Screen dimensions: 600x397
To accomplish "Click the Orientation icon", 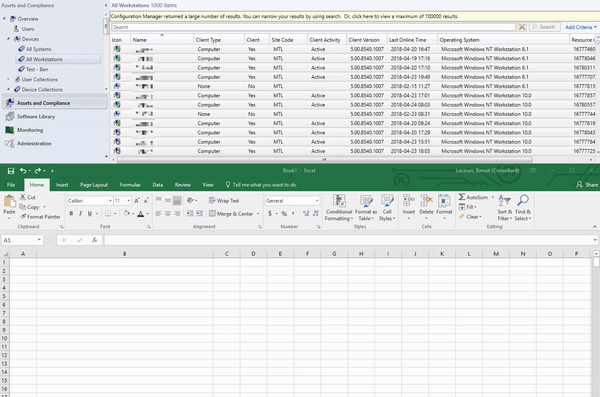I will 190,201.
